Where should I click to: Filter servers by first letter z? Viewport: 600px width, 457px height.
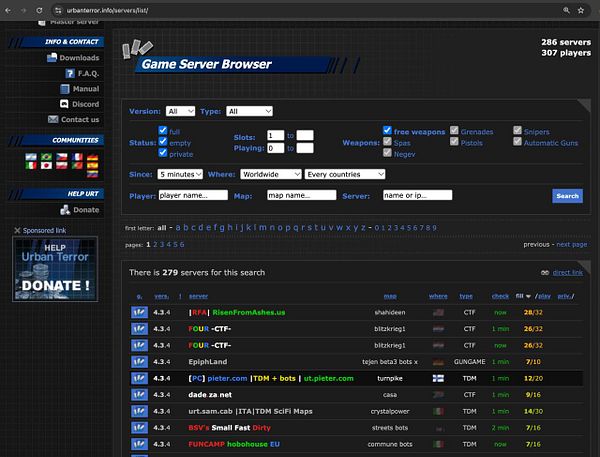pos(363,227)
